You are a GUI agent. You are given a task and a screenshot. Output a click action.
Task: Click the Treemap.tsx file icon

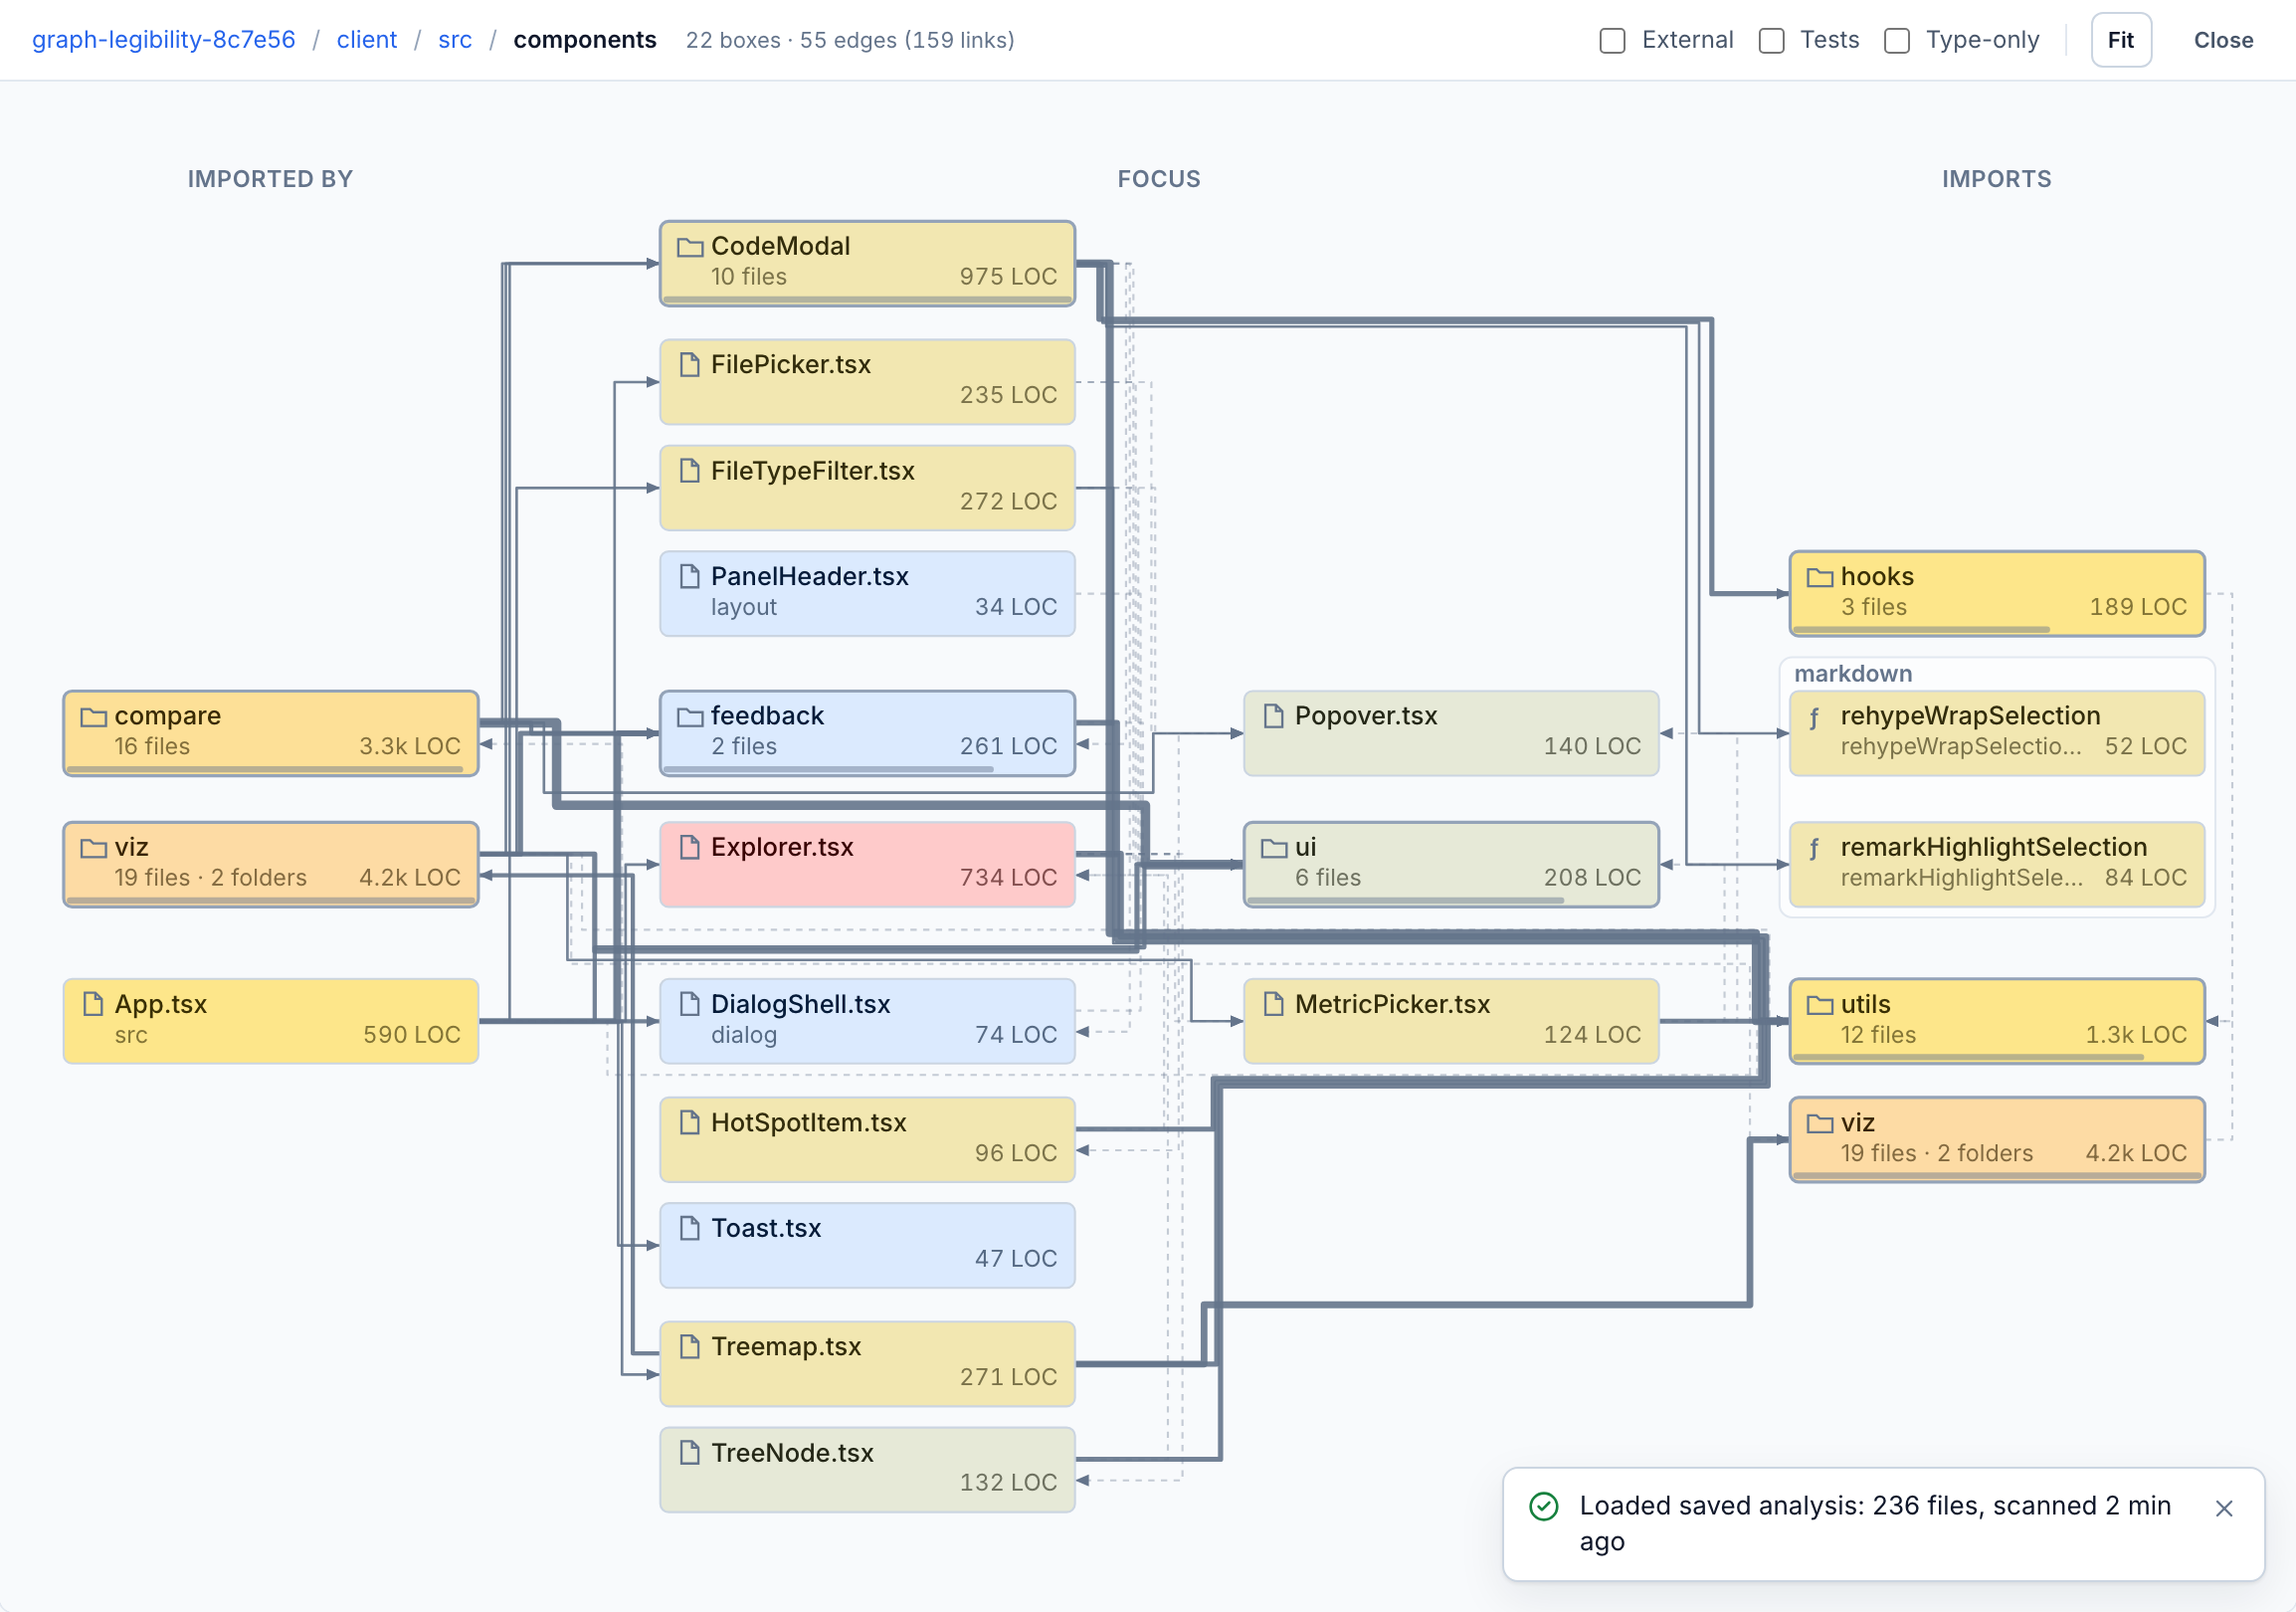pyautogui.click(x=690, y=1346)
